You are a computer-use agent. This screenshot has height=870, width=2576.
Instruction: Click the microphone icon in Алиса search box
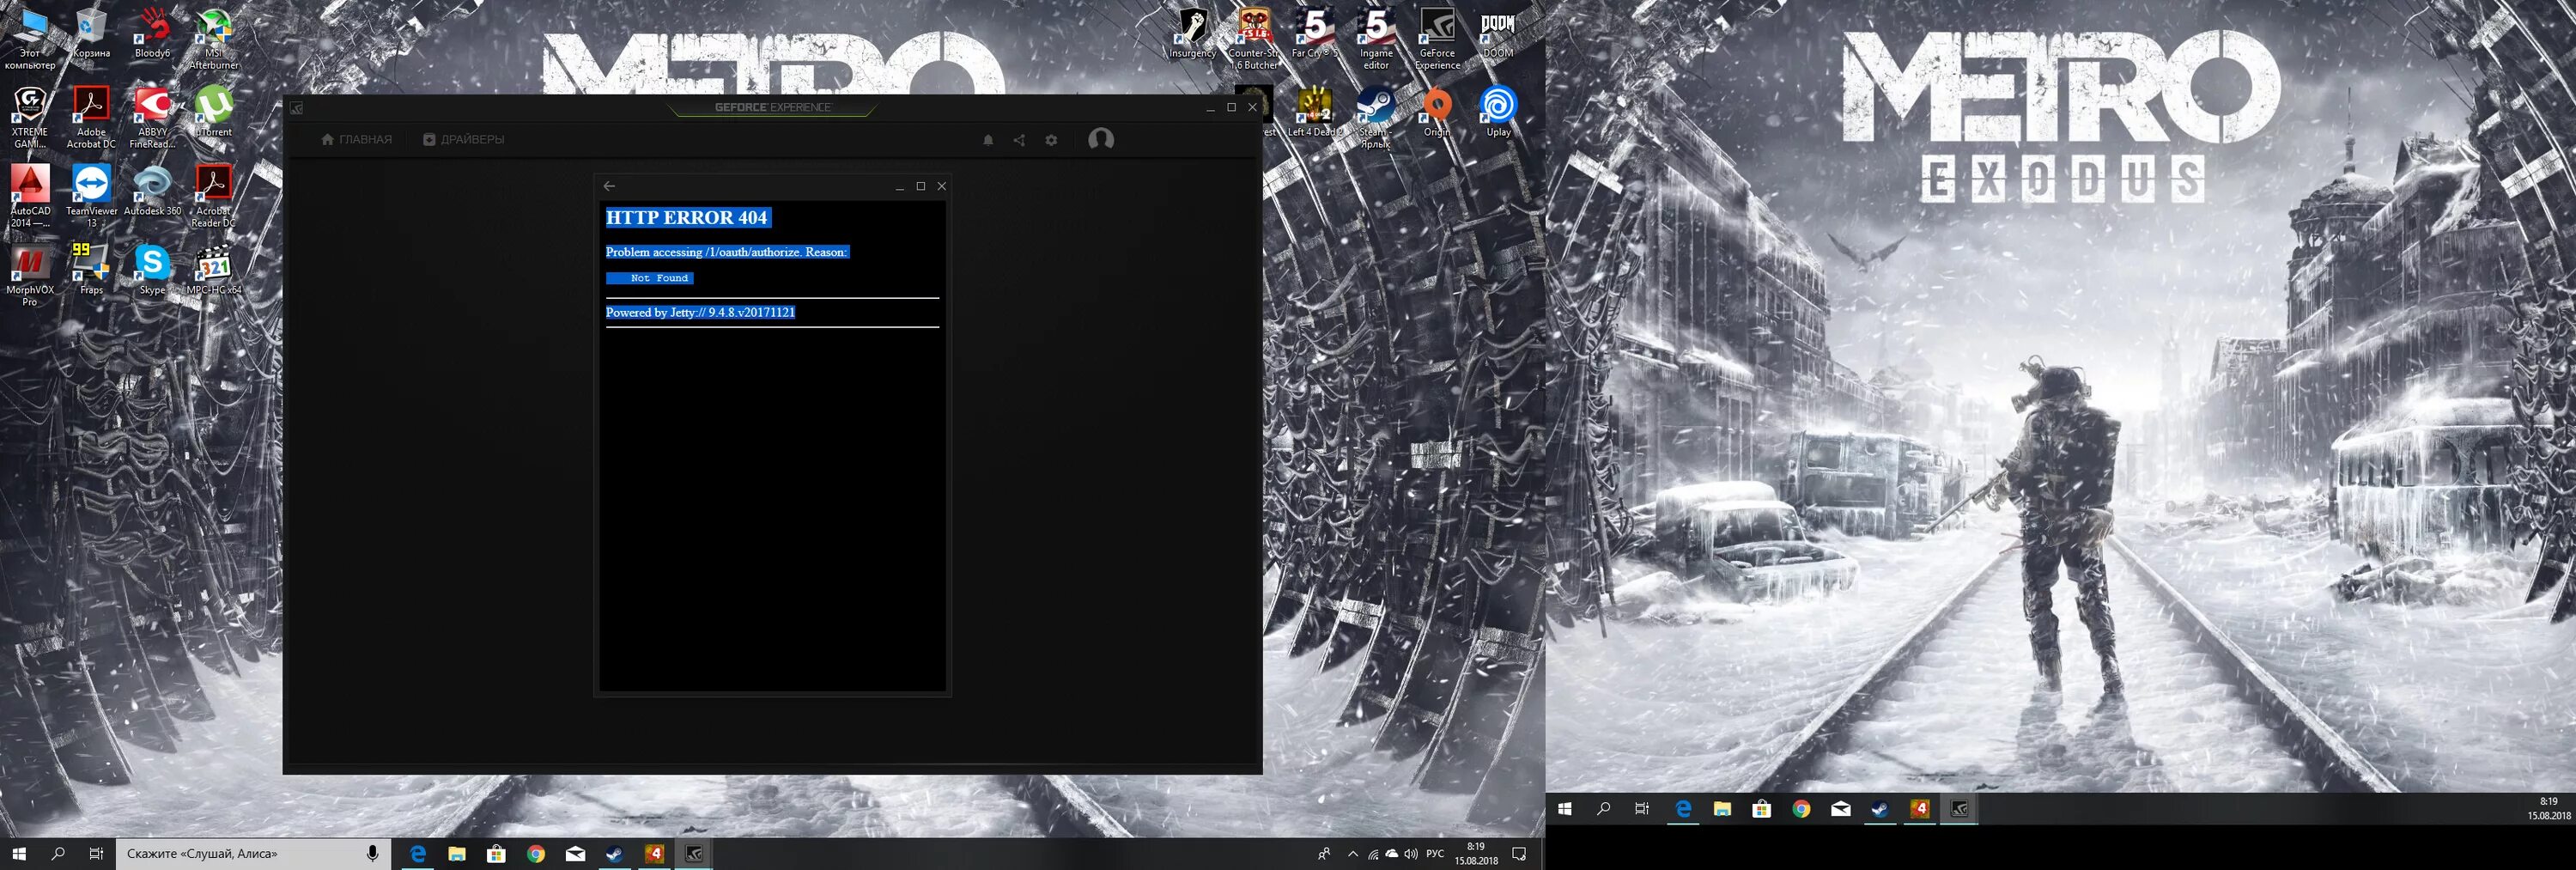pyautogui.click(x=372, y=854)
